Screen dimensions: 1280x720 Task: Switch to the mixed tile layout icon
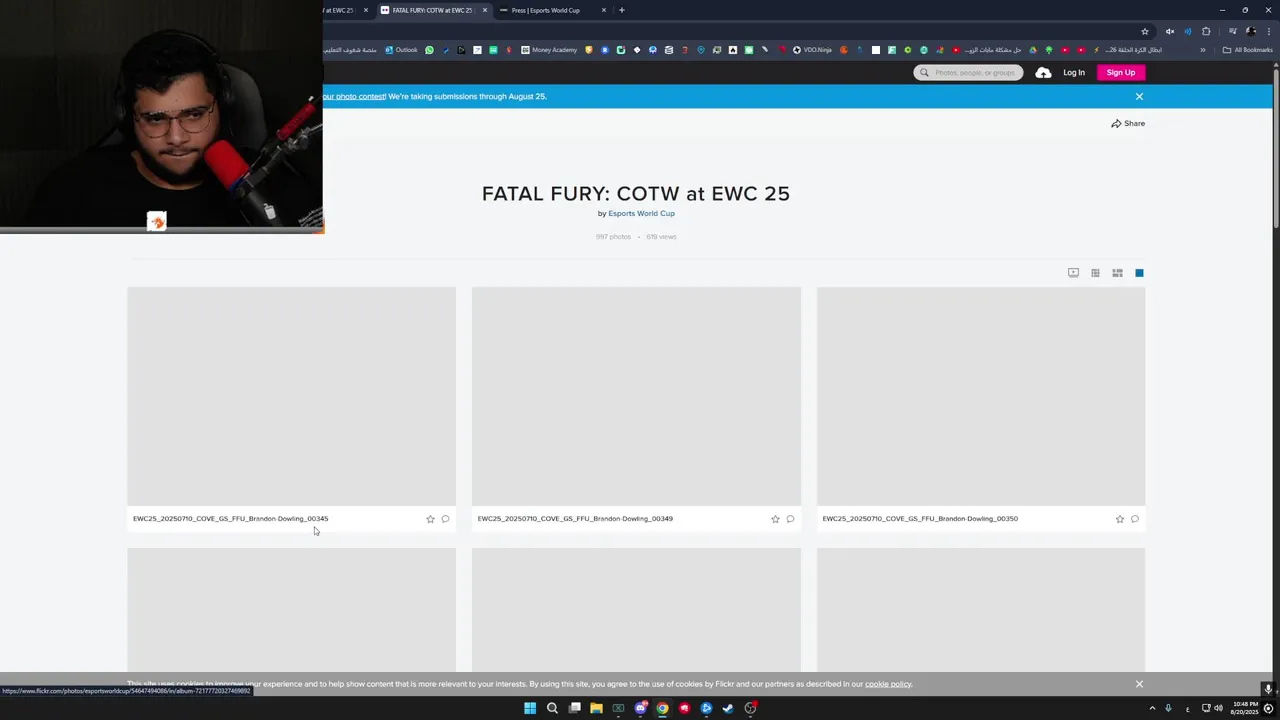[x=1117, y=273]
